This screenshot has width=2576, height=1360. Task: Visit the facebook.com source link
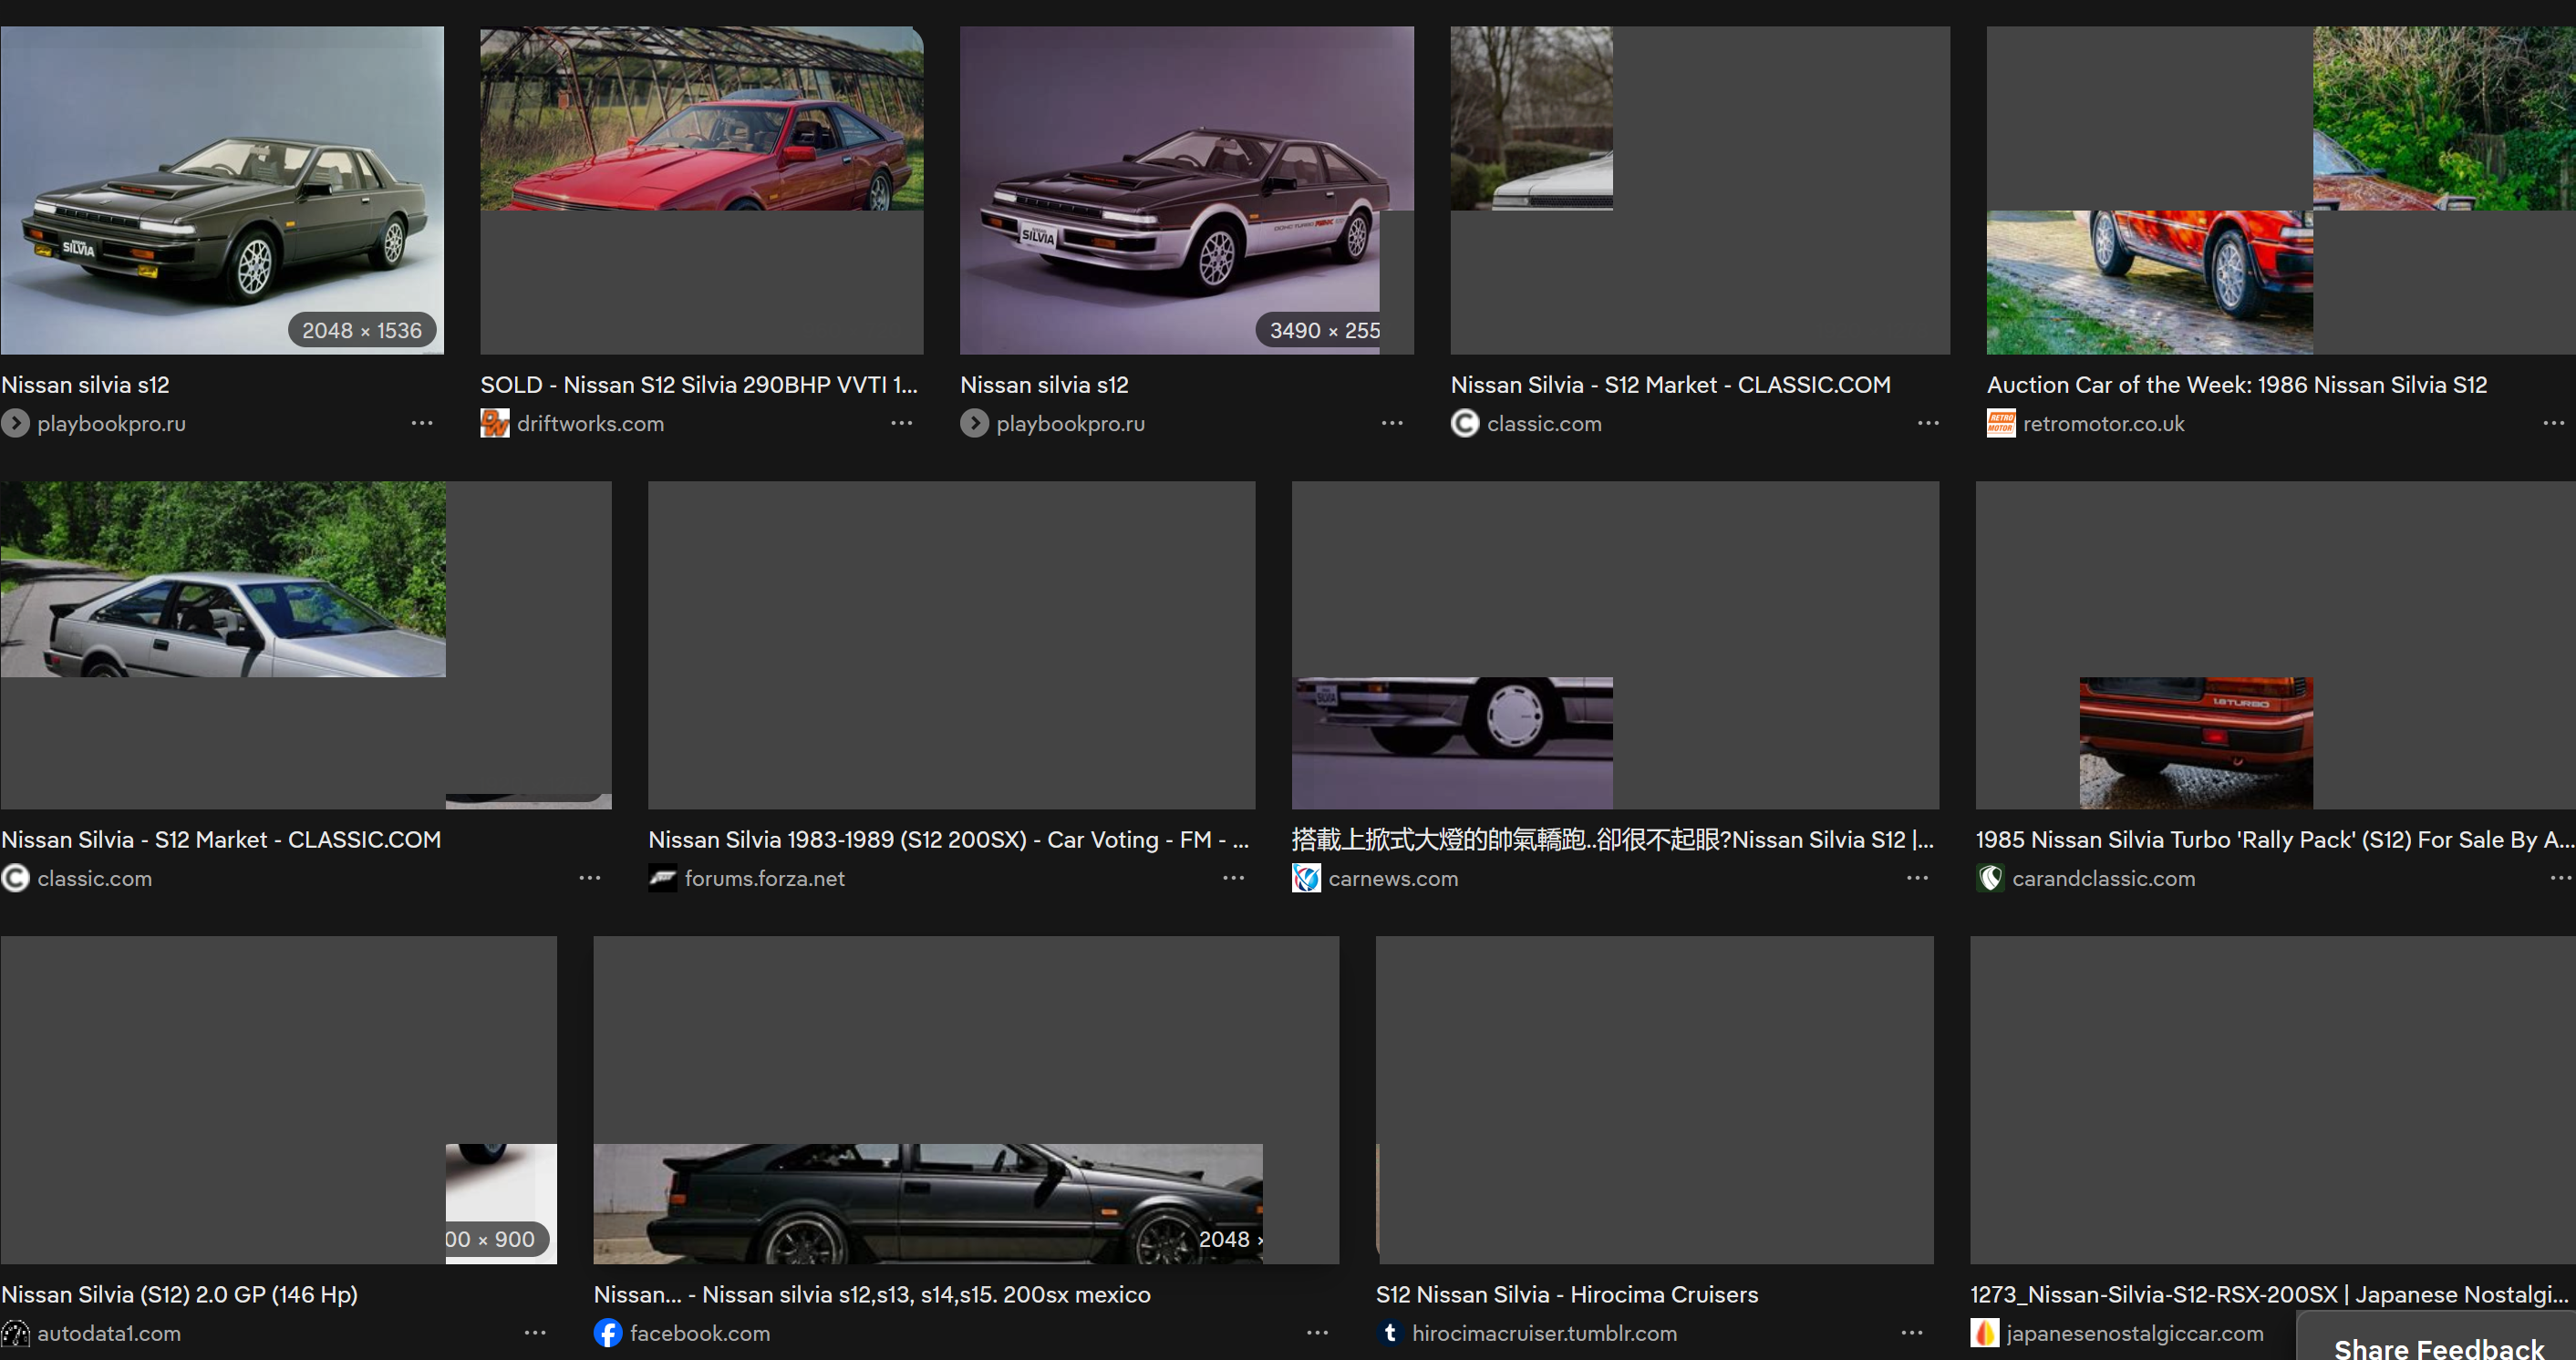[700, 1334]
